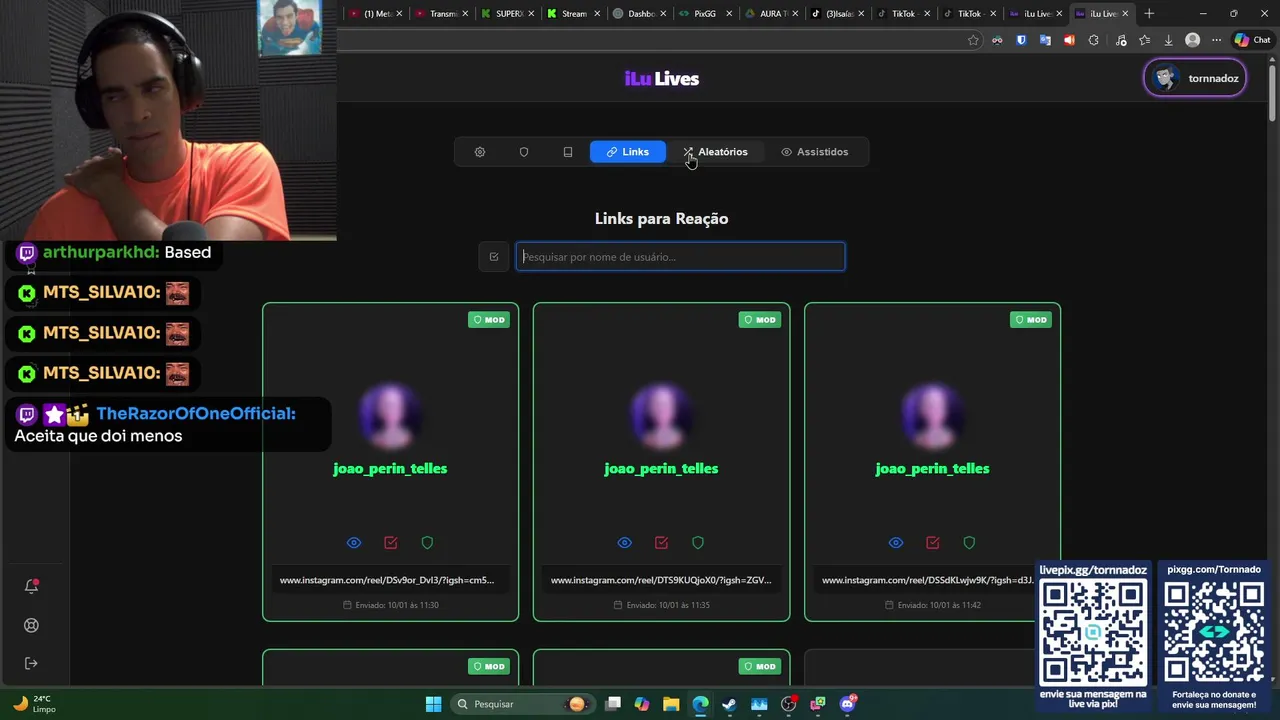The image size is (1280, 720).
Task: Check the red mark icon on the DTS9KUQjoX0 reel card
Action: pyautogui.click(x=662, y=543)
